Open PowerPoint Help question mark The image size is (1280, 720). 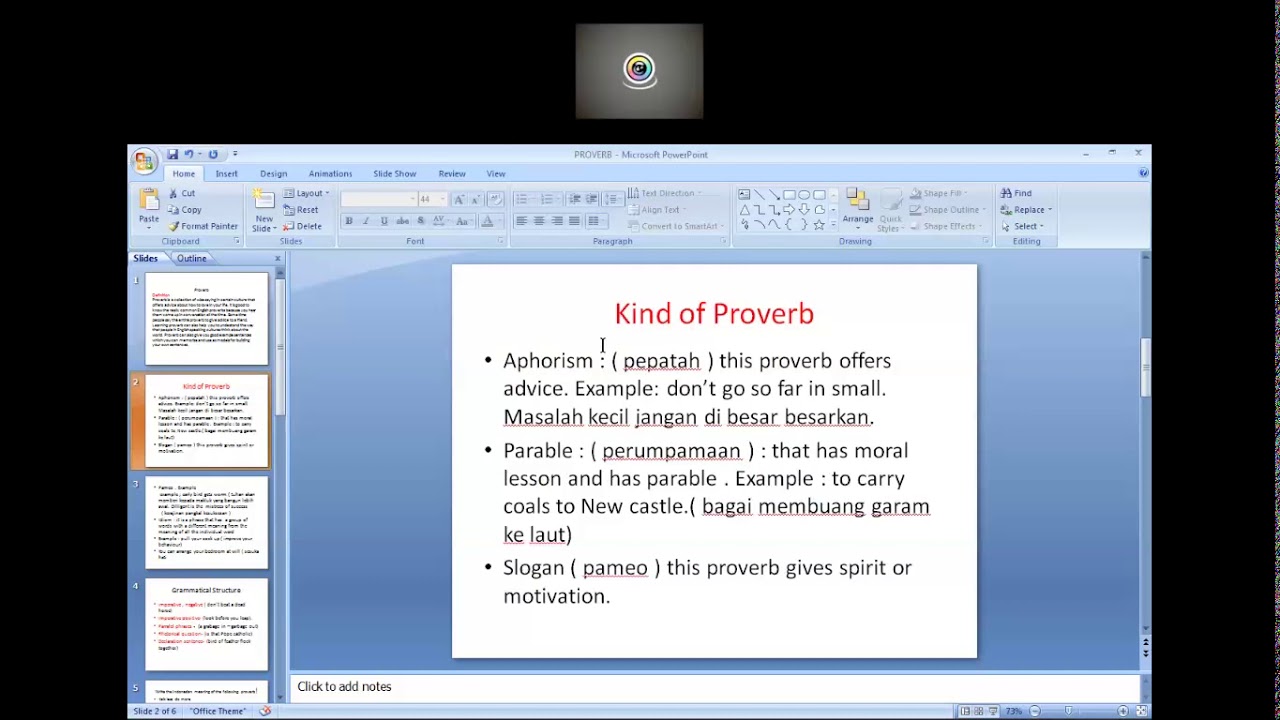pos(1143,173)
